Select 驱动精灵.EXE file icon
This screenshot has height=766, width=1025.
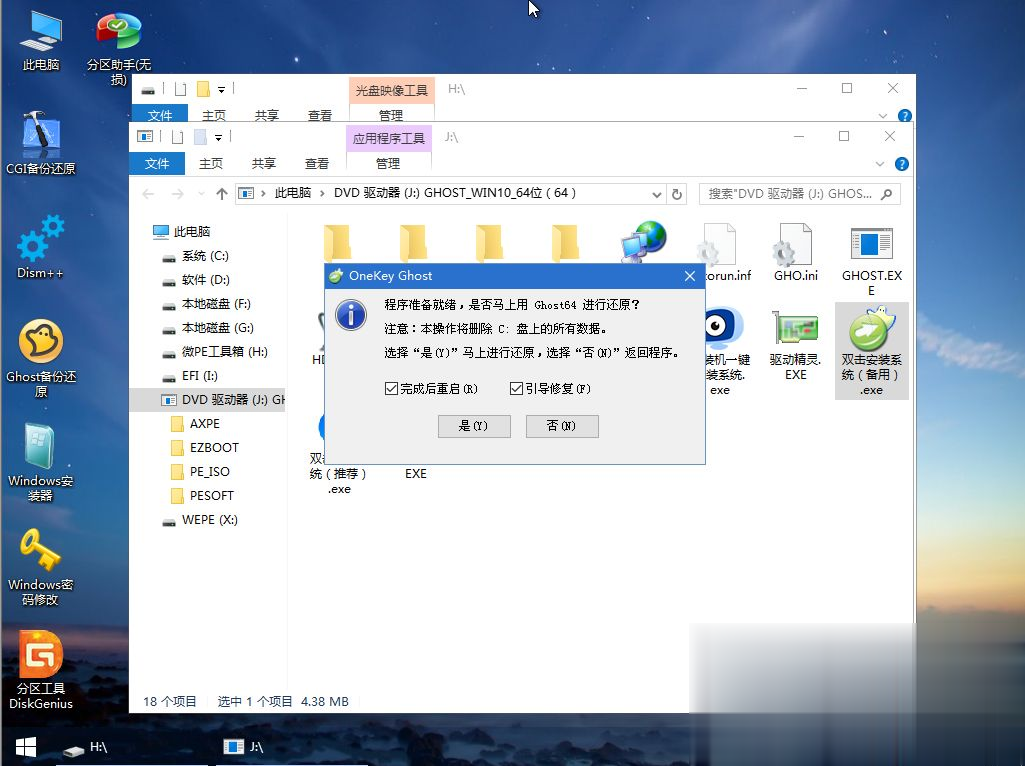point(796,344)
